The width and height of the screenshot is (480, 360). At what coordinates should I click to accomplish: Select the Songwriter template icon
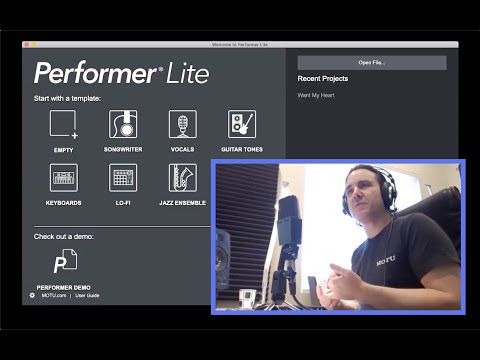pyautogui.click(x=123, y=124)
